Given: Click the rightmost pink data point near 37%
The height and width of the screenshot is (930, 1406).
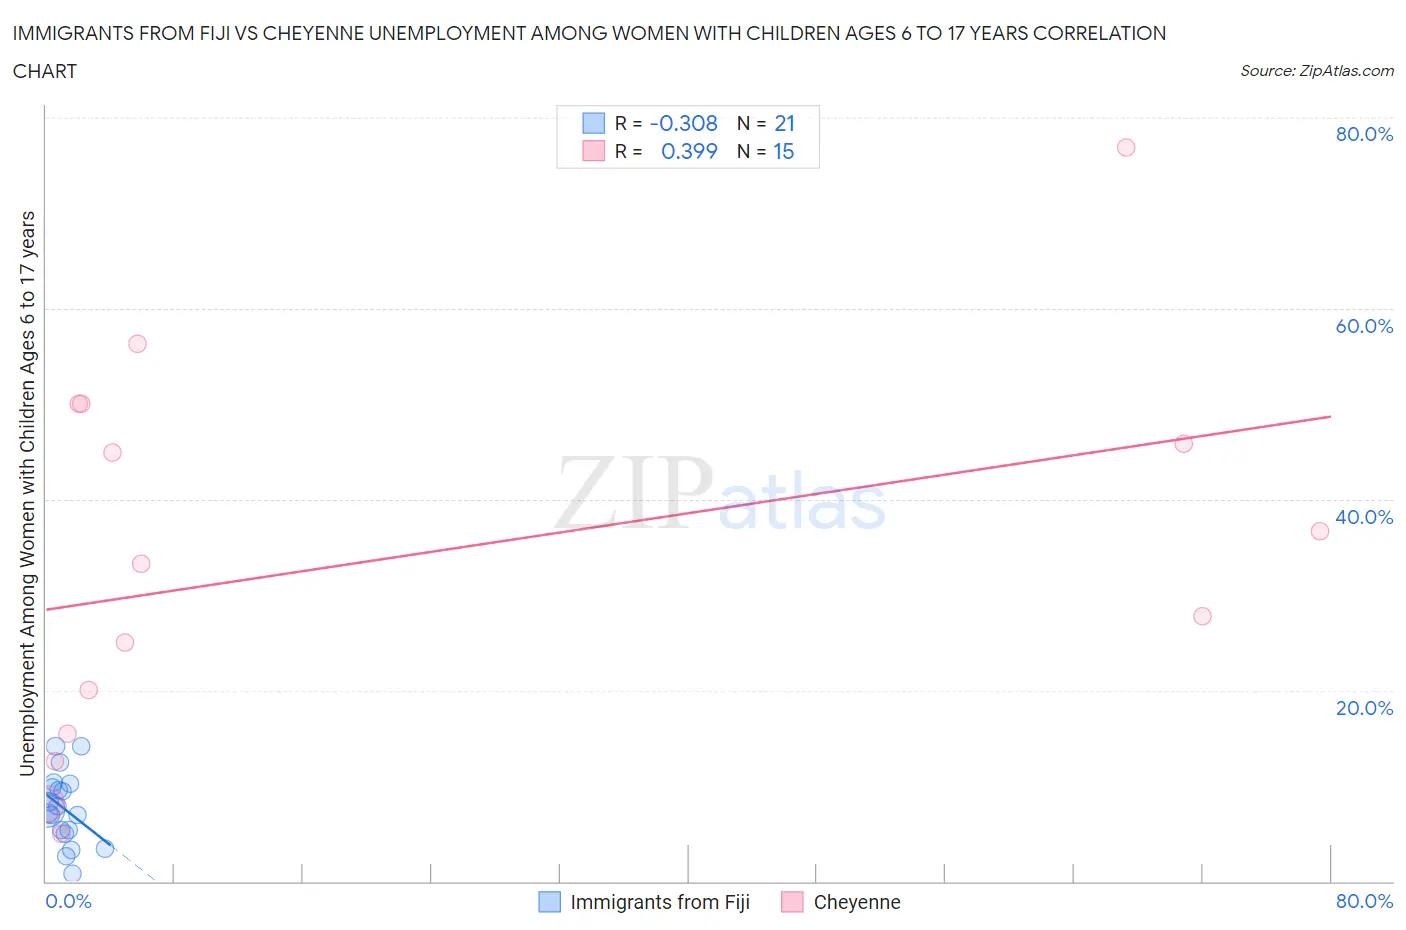Looking at the screenshot, I should coord(1320,531).
